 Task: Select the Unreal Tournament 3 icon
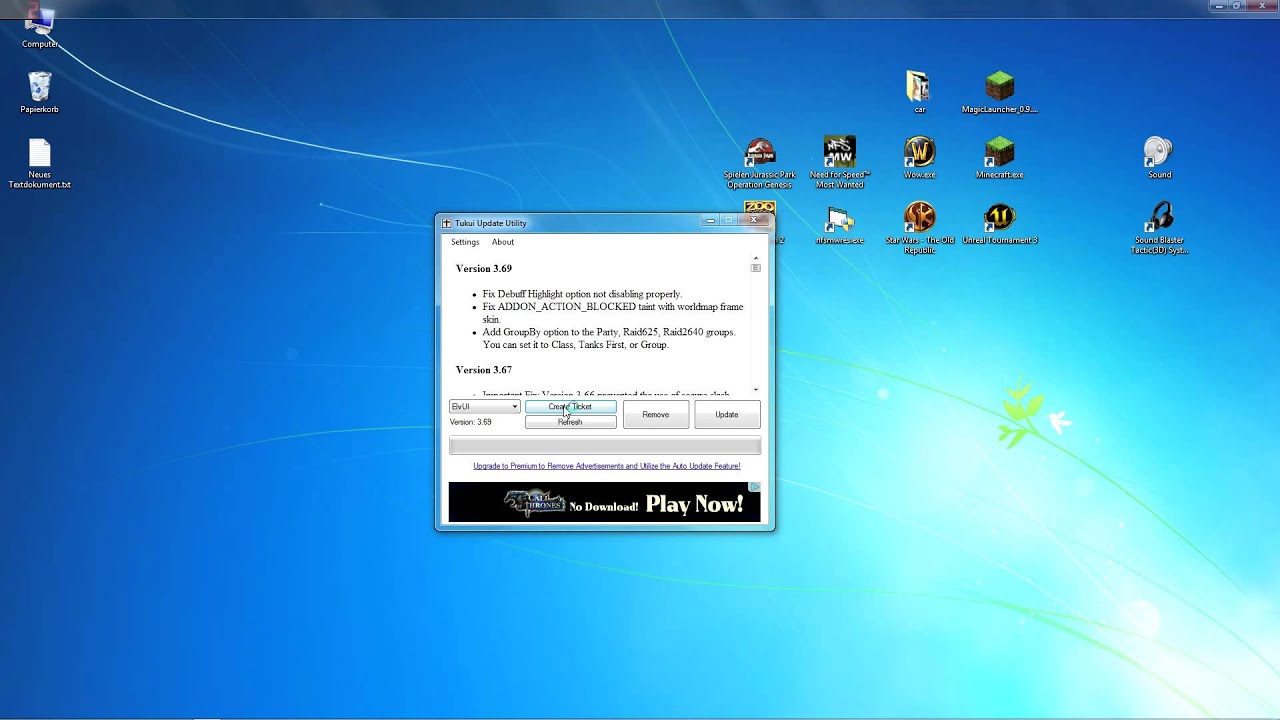pyautogui.click(x=999, y=225)
